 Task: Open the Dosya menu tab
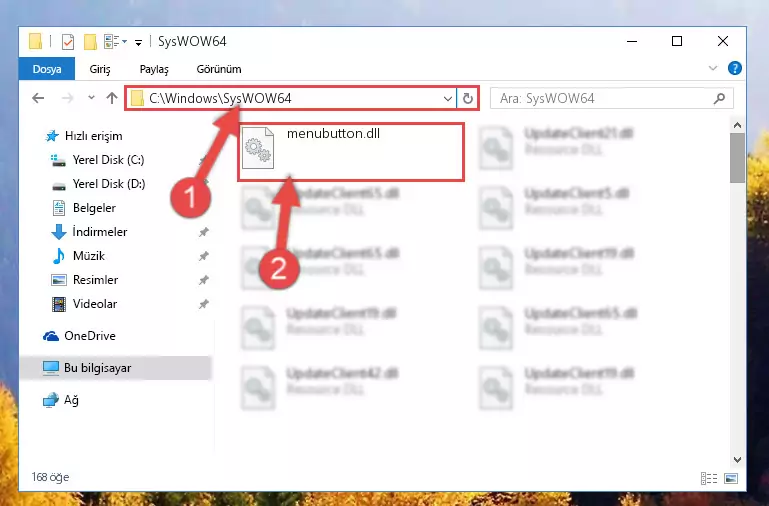47,69
